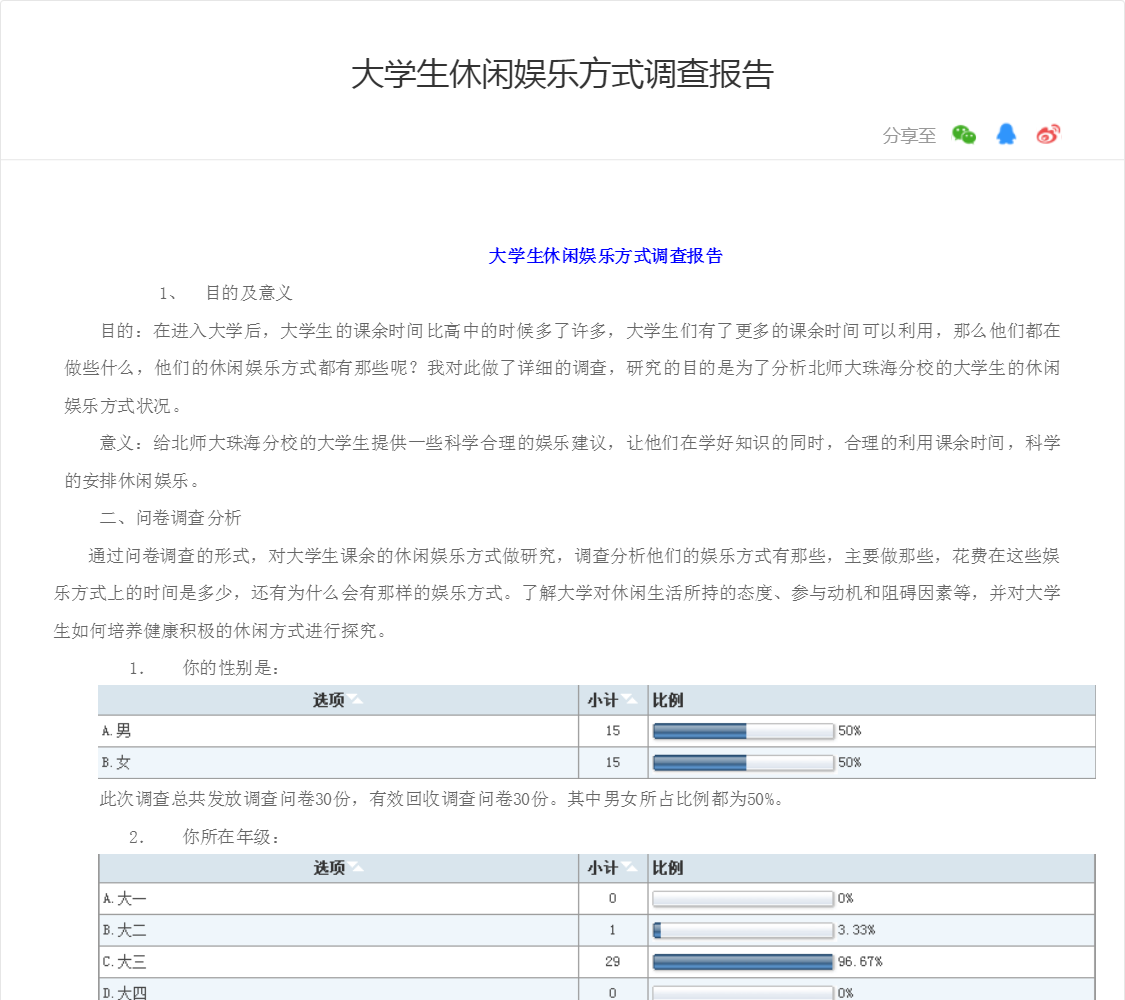Share the report to WeChat
Viewport: 1125px width, 1000px height.
click(964, 134)
